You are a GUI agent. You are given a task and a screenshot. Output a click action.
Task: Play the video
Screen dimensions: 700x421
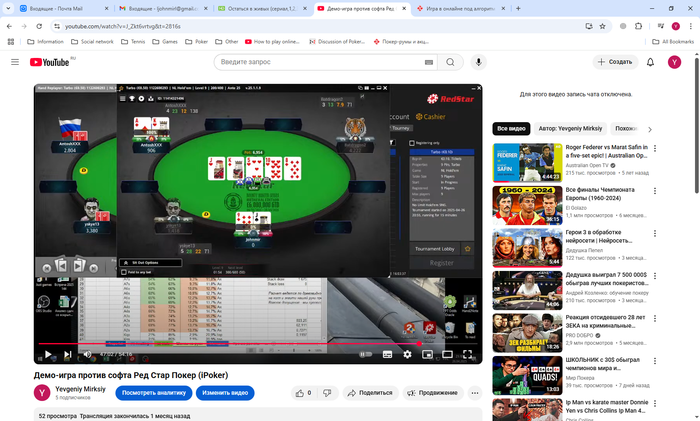(x=48, y=354)
